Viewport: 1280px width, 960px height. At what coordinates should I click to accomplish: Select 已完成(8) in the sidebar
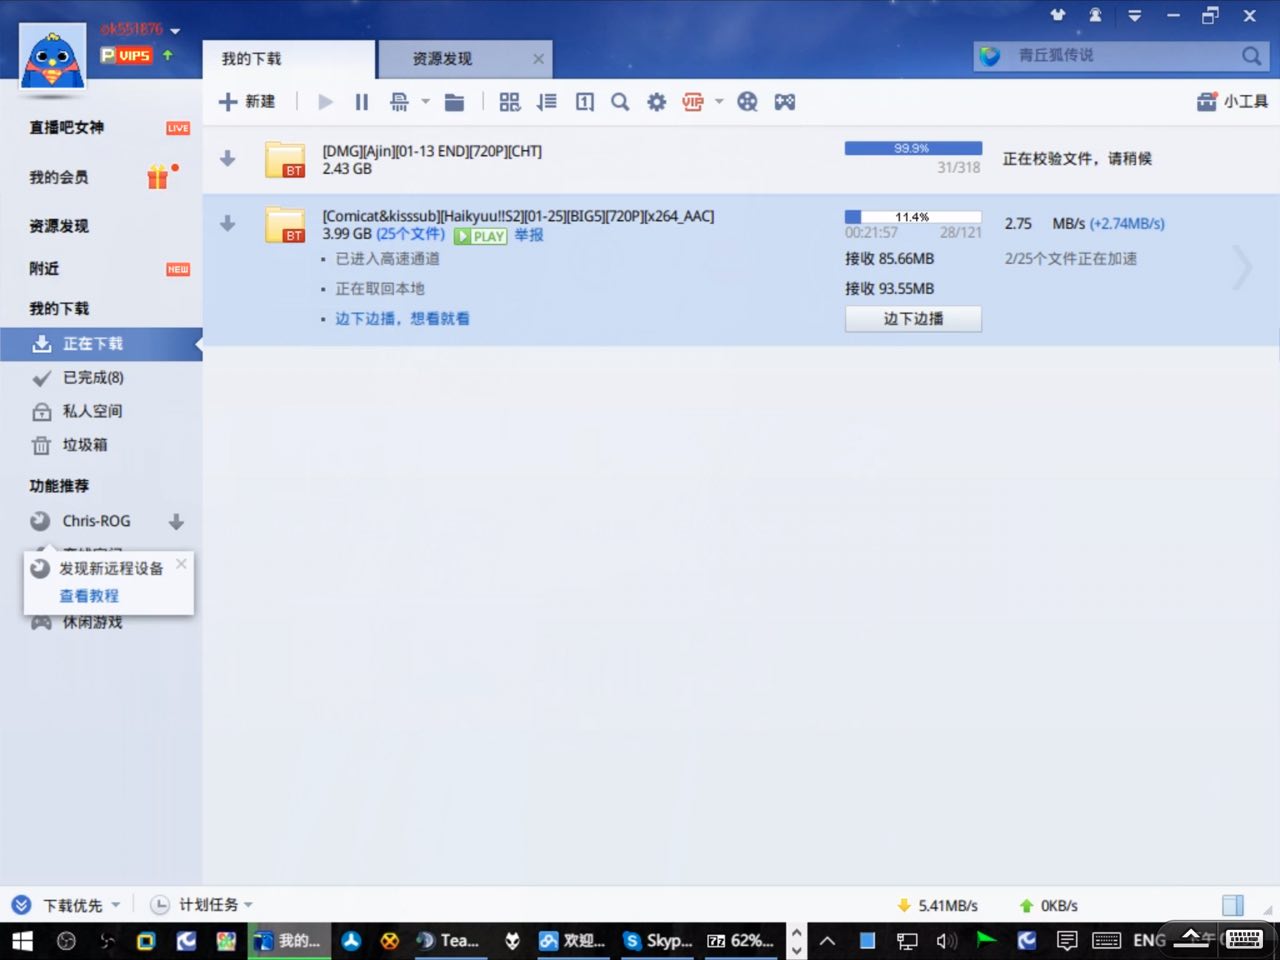coord(92,377)
